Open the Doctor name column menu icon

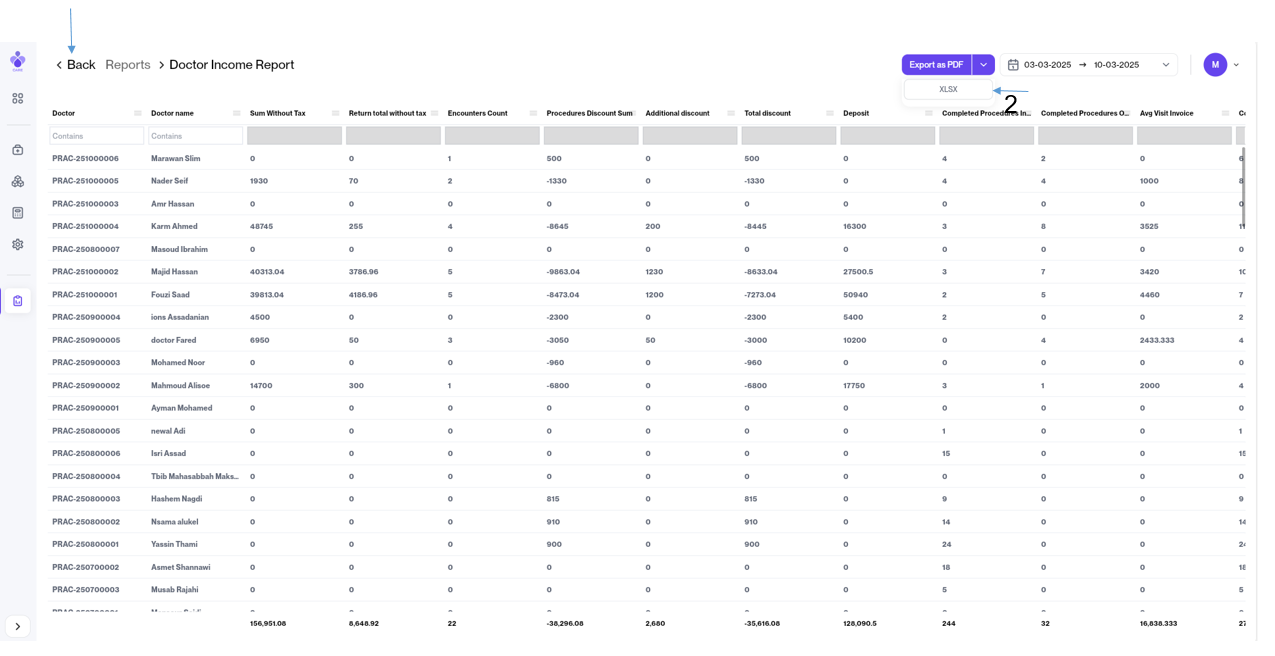(x=237, y=113)
